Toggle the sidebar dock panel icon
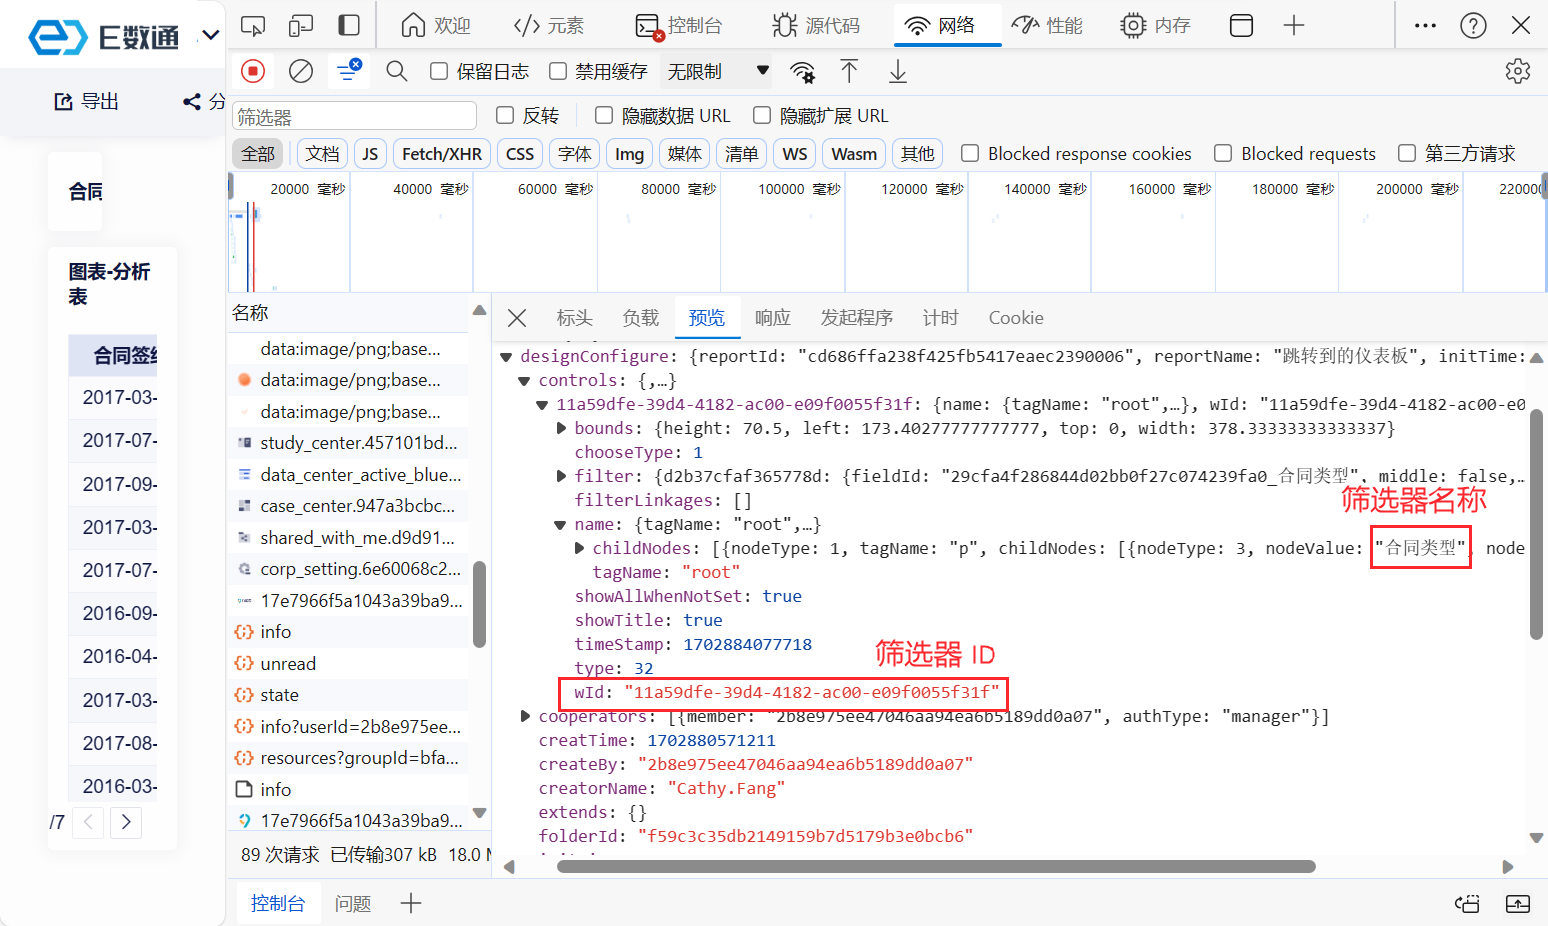The width and height of the screenshot is (1548, 926). point(349,25)
